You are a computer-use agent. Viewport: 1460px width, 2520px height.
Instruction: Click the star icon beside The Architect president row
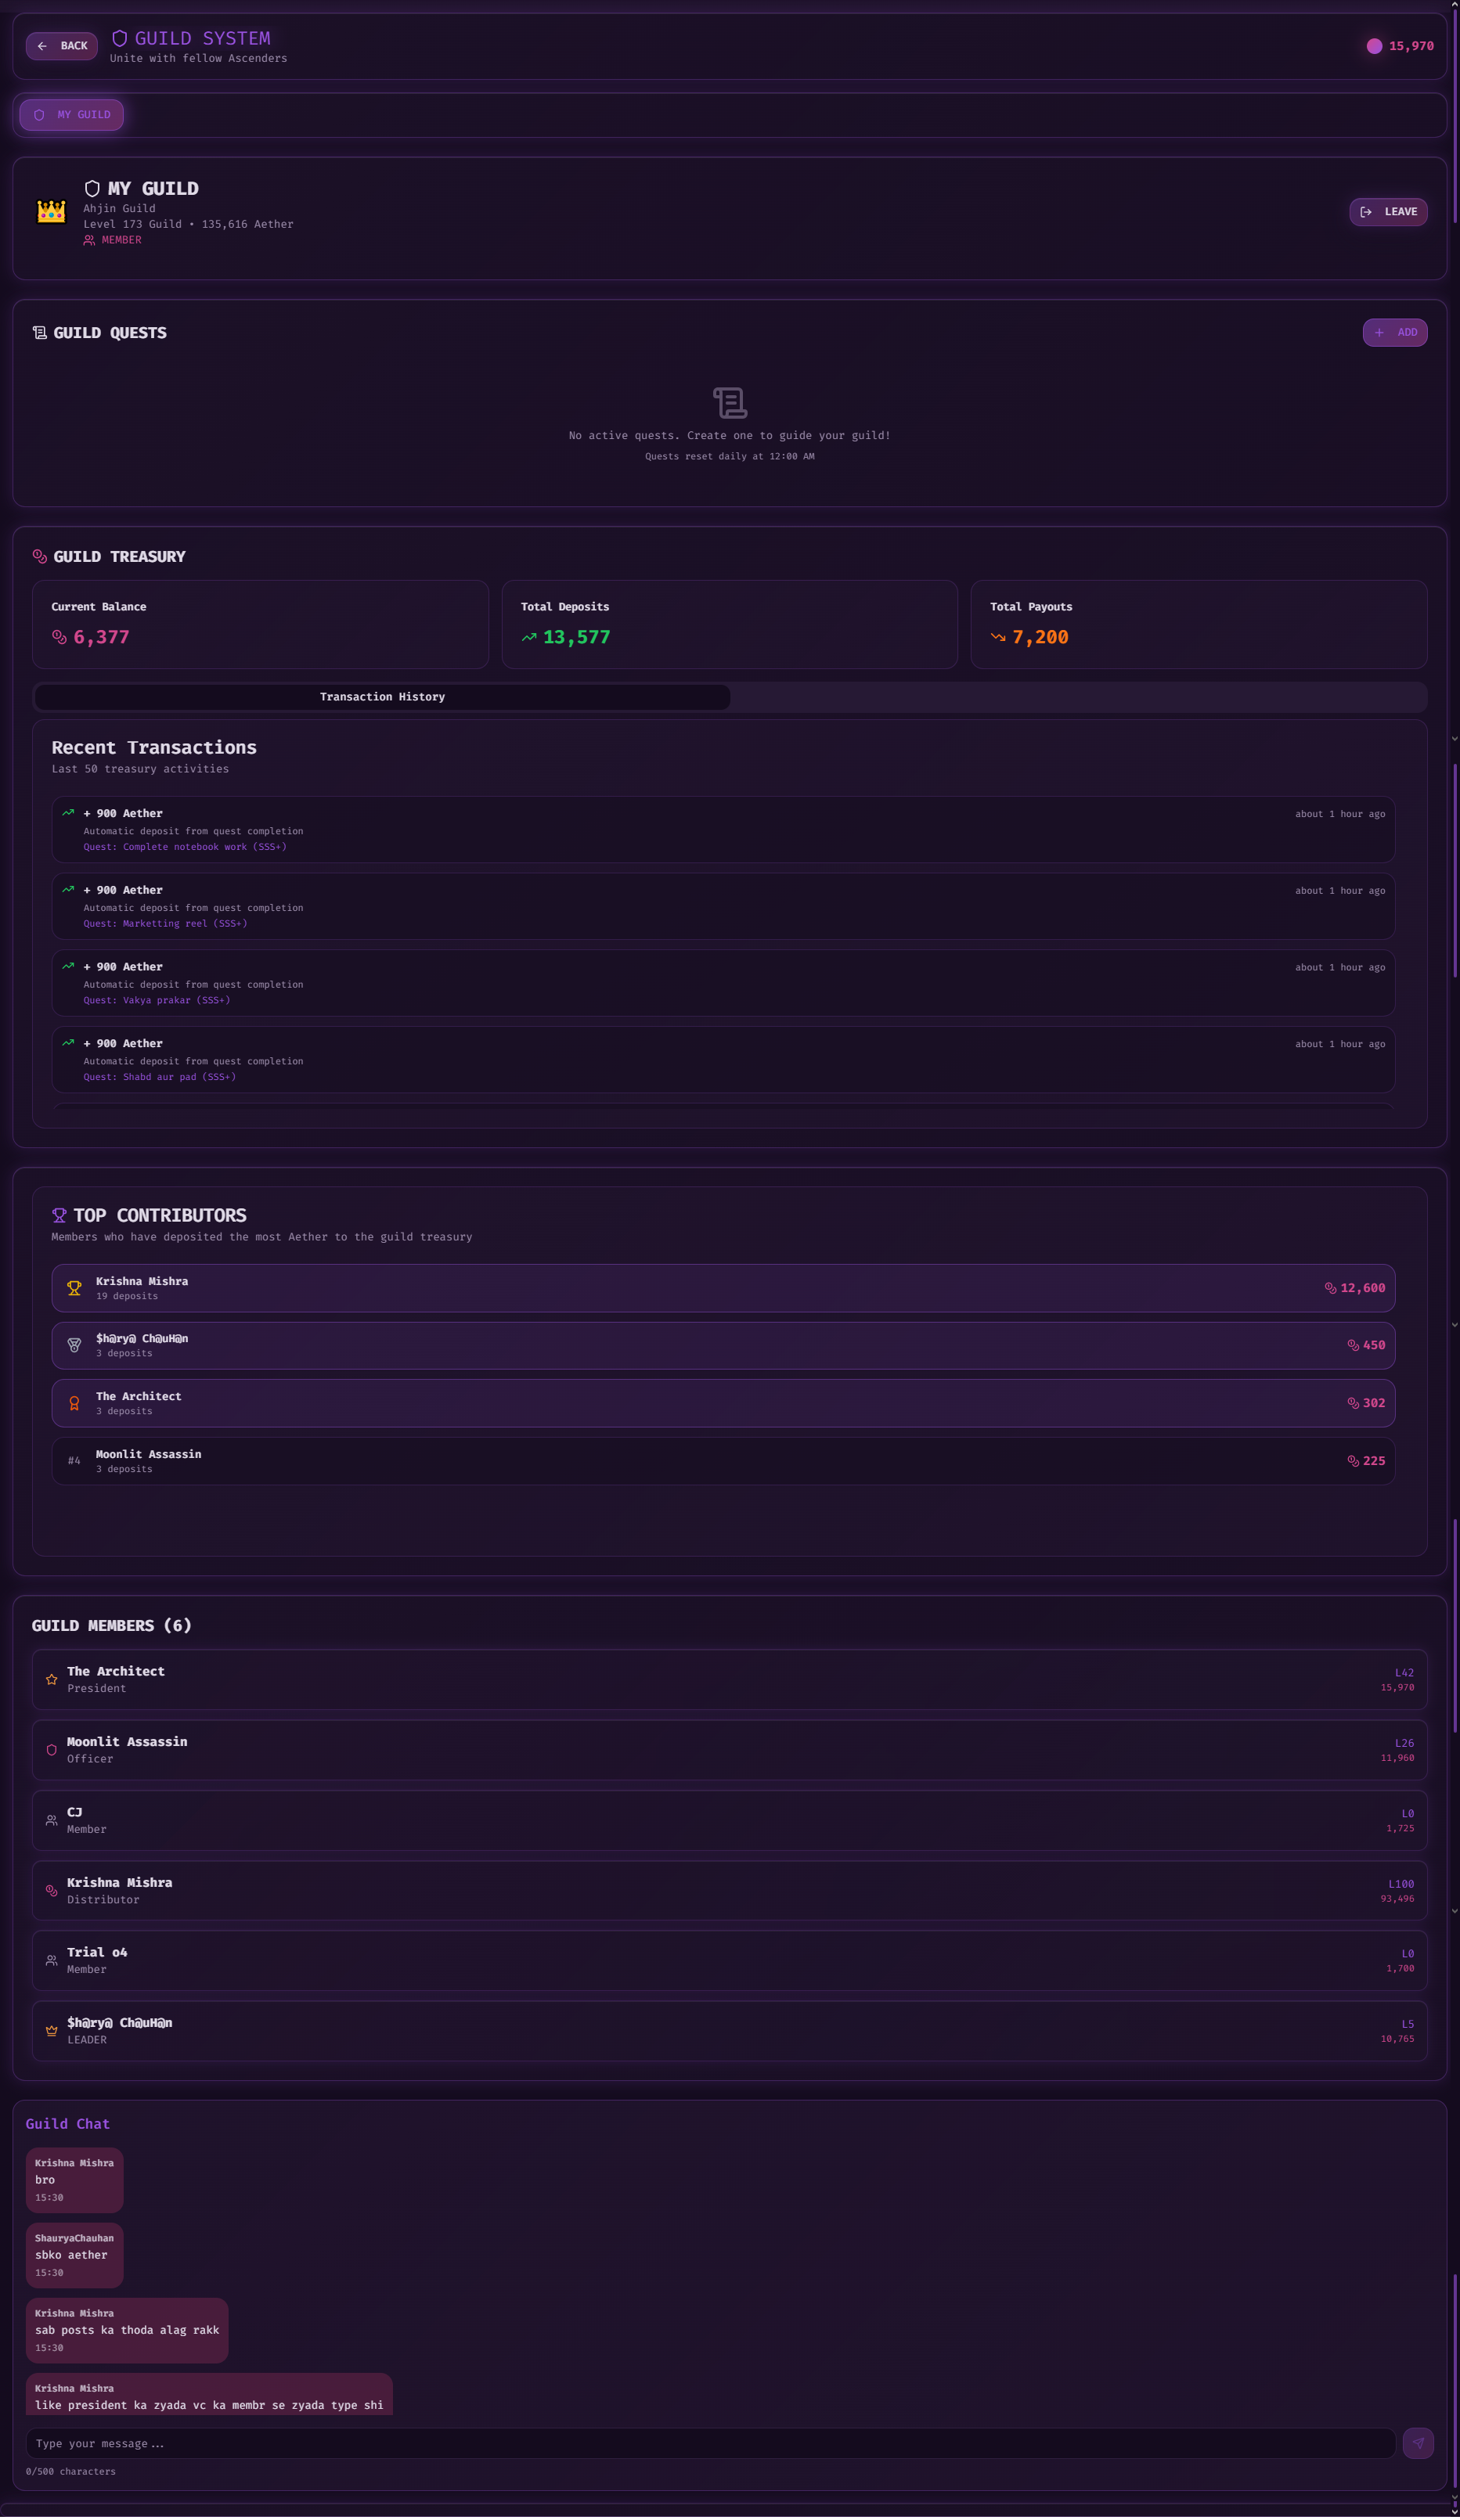coord(52,1679)
